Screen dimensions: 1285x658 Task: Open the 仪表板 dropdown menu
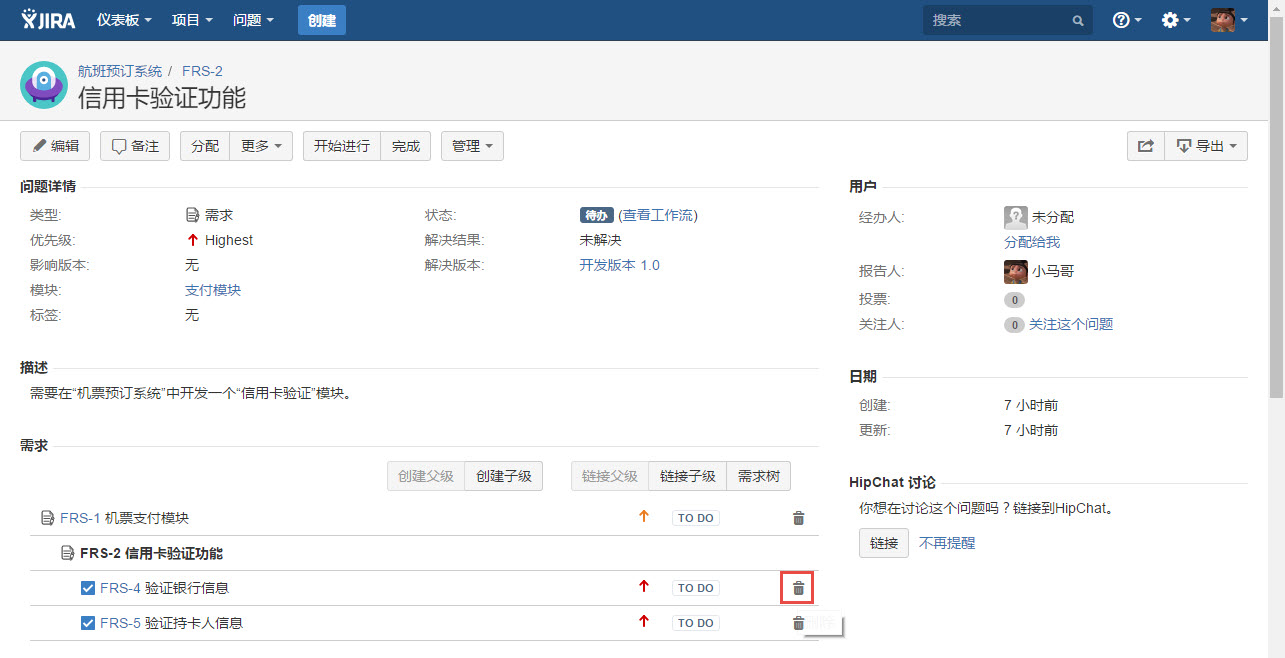[x=125, y=20]
